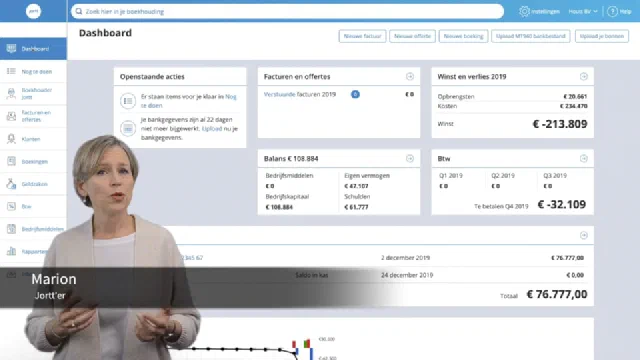This screenshot has width=640, height=360.
Task: Click the search magnifier icon
Action: click(79, 11)
